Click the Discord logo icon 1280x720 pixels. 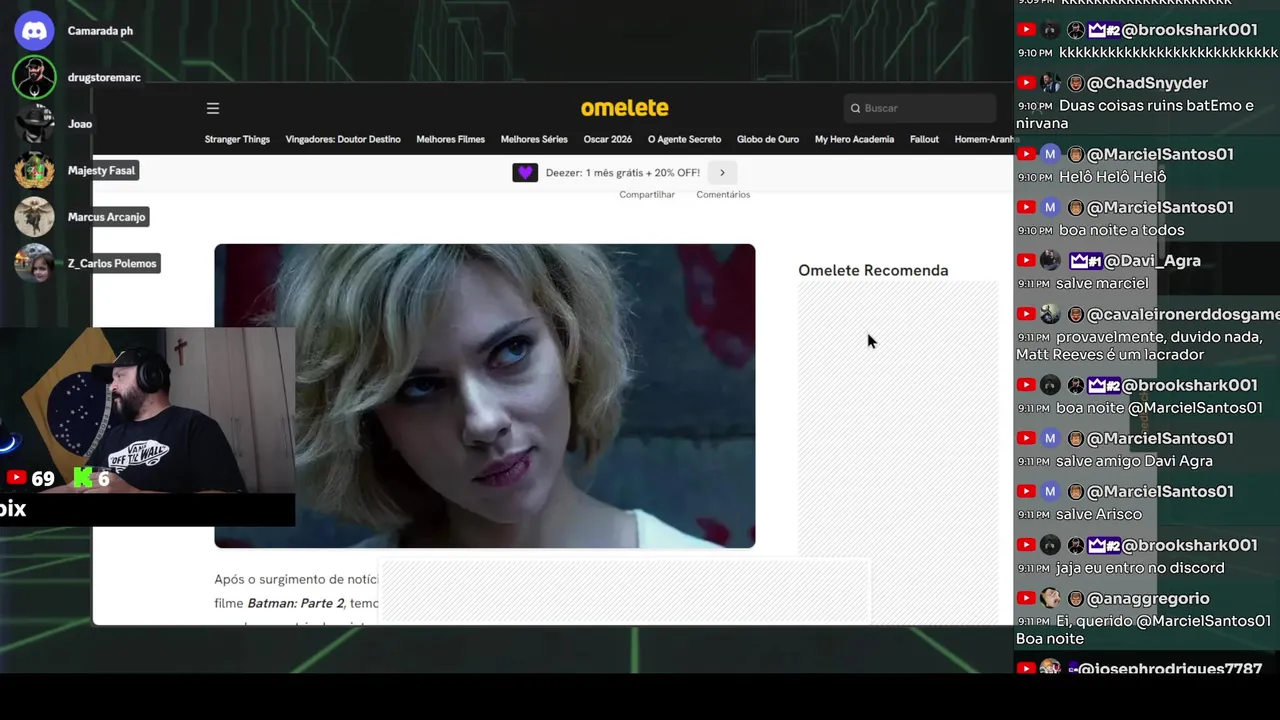pos(34,31)
